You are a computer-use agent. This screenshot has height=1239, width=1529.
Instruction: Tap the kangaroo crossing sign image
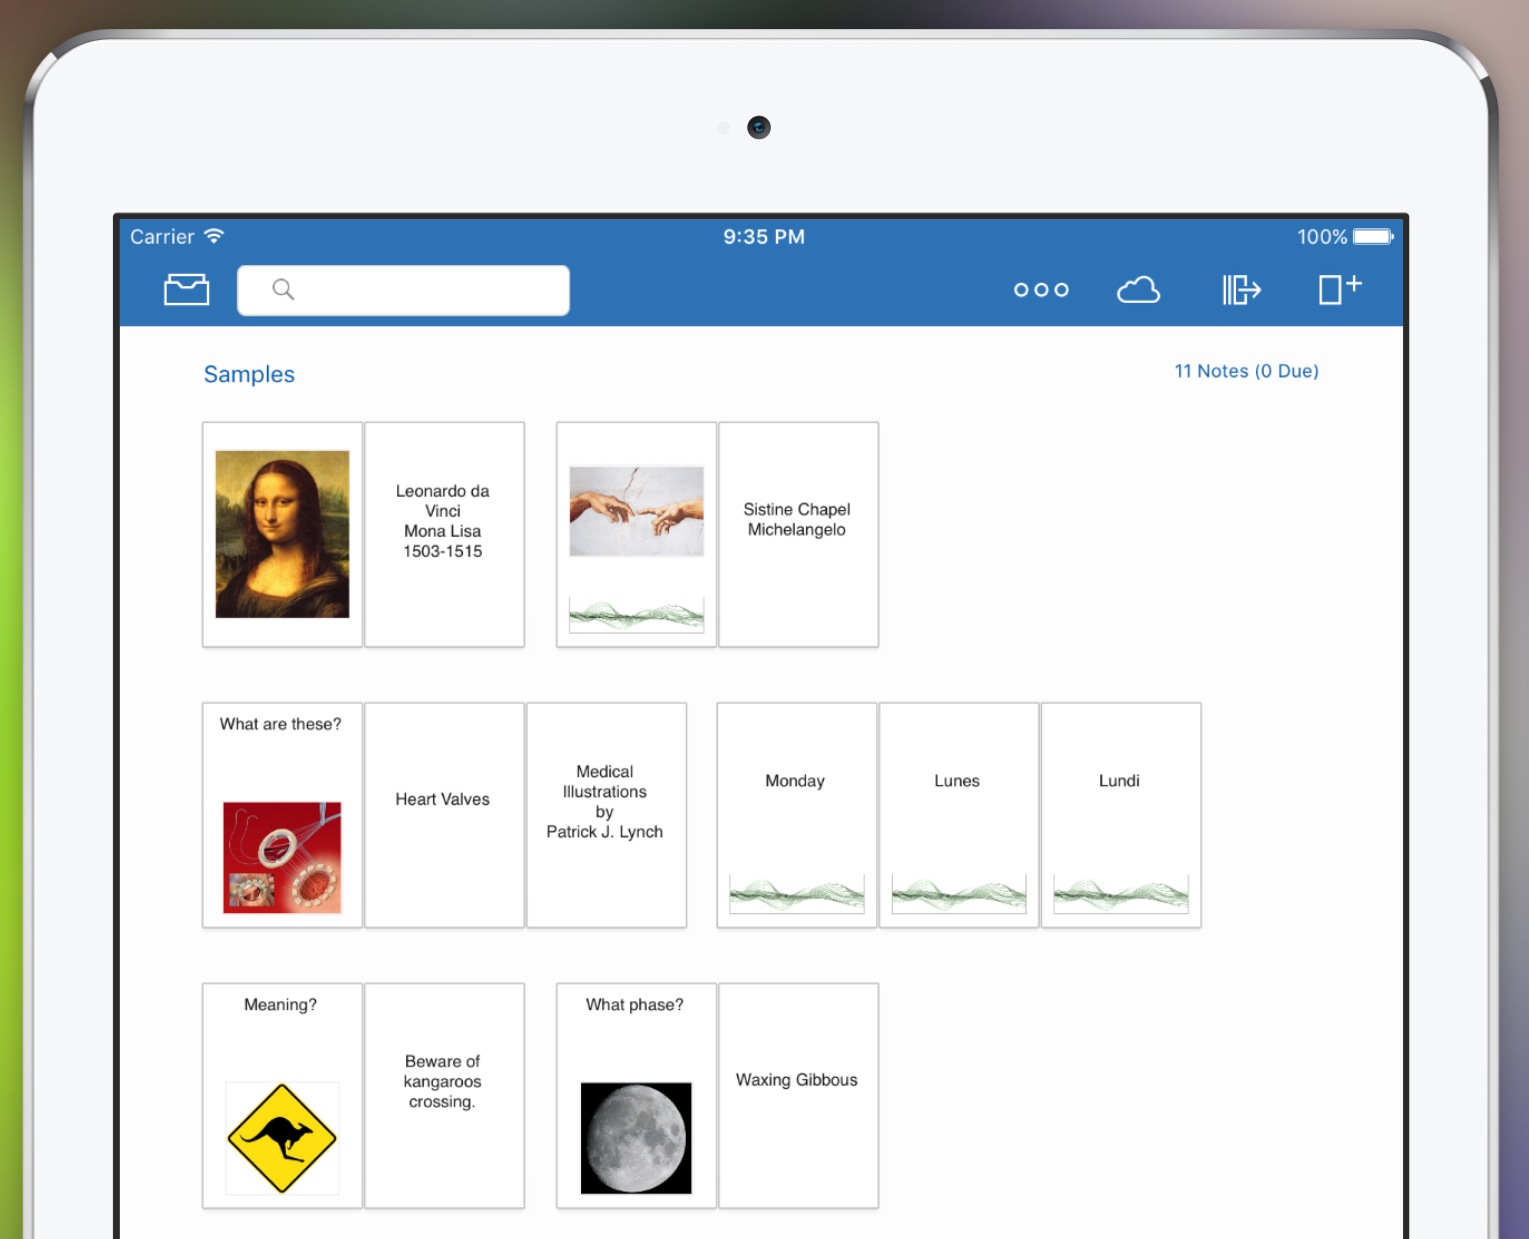[282, 1138]
